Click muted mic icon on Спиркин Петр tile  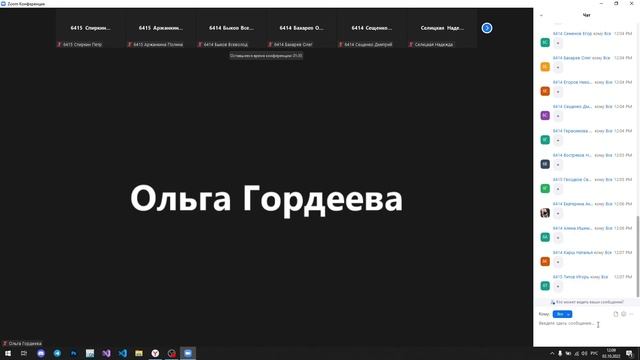59,44
